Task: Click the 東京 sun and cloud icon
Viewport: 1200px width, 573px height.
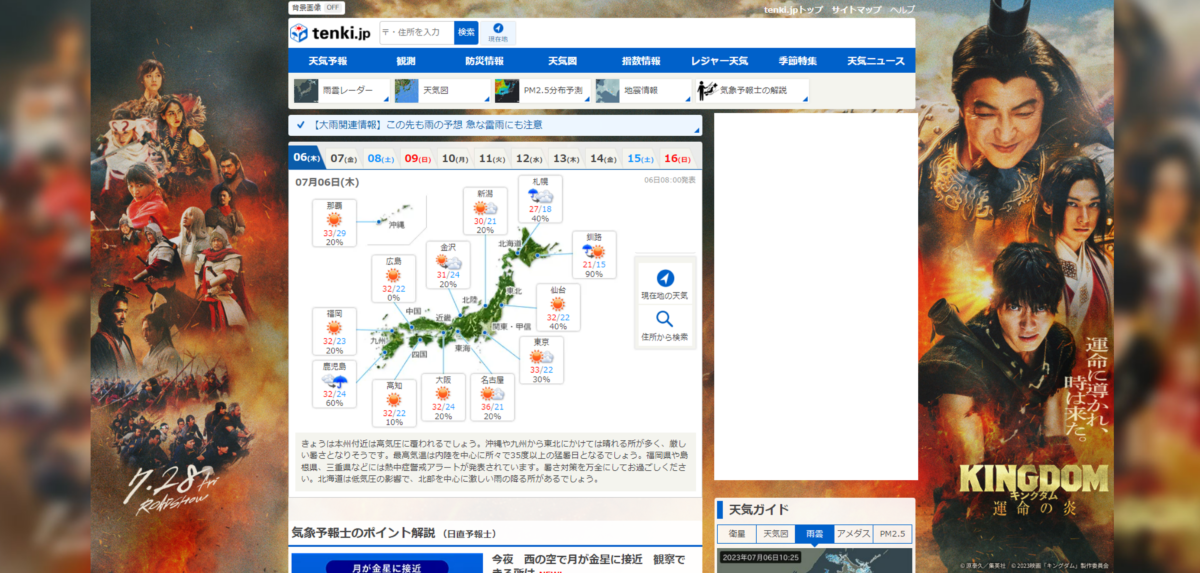Action: click(x=541, y=356)
